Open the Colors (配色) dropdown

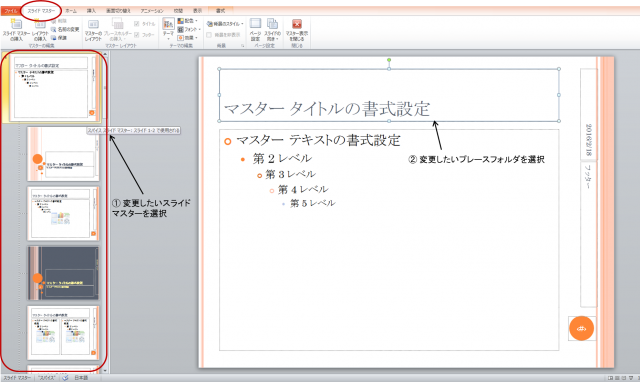point(188,21)
